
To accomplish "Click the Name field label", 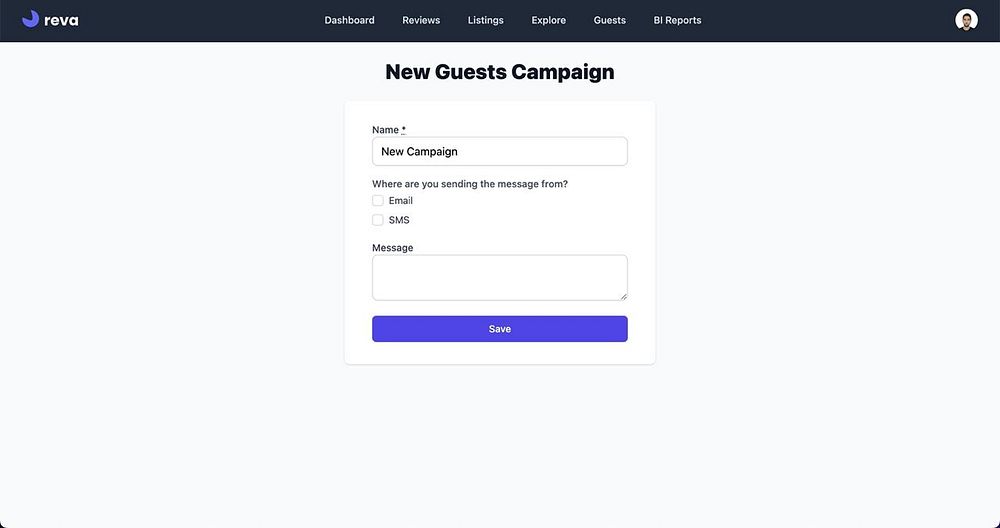I will (386, 130).
